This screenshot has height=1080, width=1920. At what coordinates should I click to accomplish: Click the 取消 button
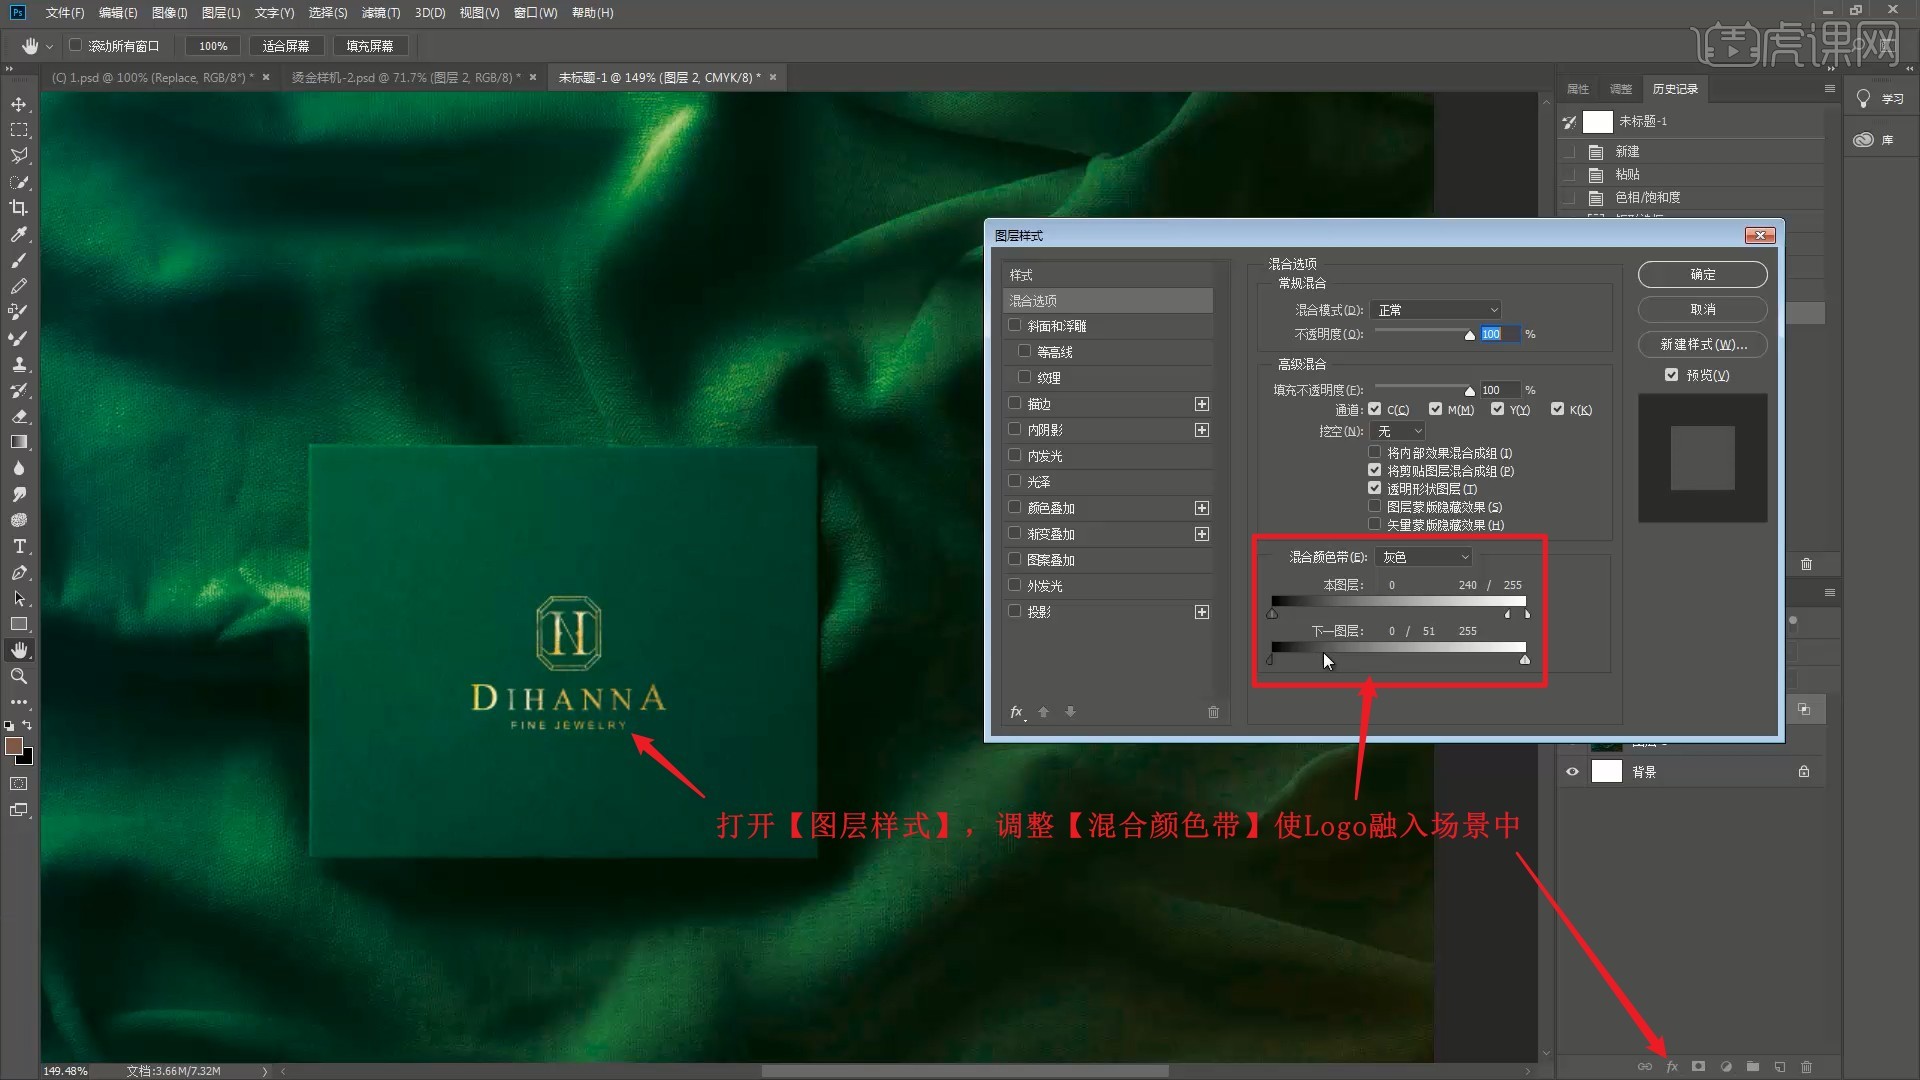tap(1702, 309)
